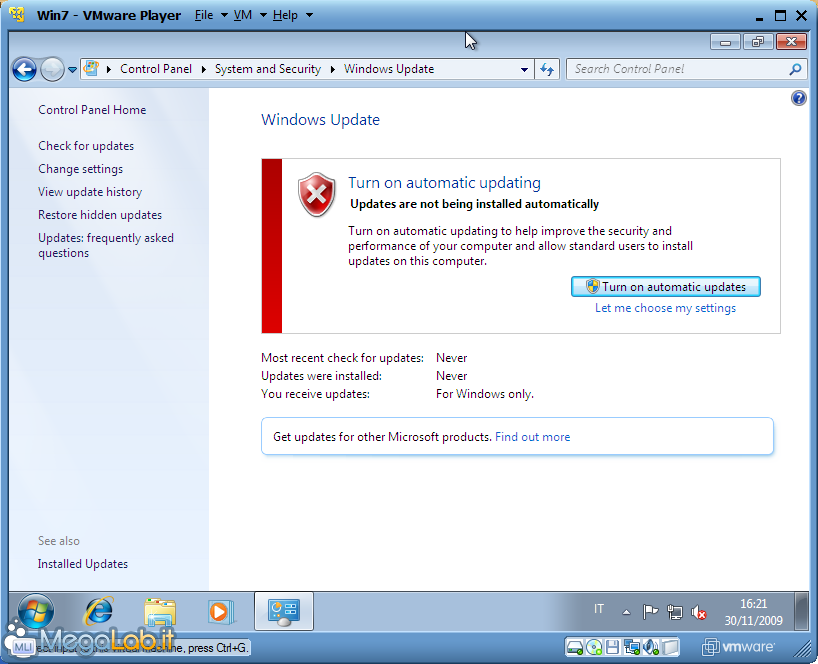The height and width of the screenshot is (664, 818).
Task: Click the VMware Player title bar icon
Action: (x=17, y=15)
